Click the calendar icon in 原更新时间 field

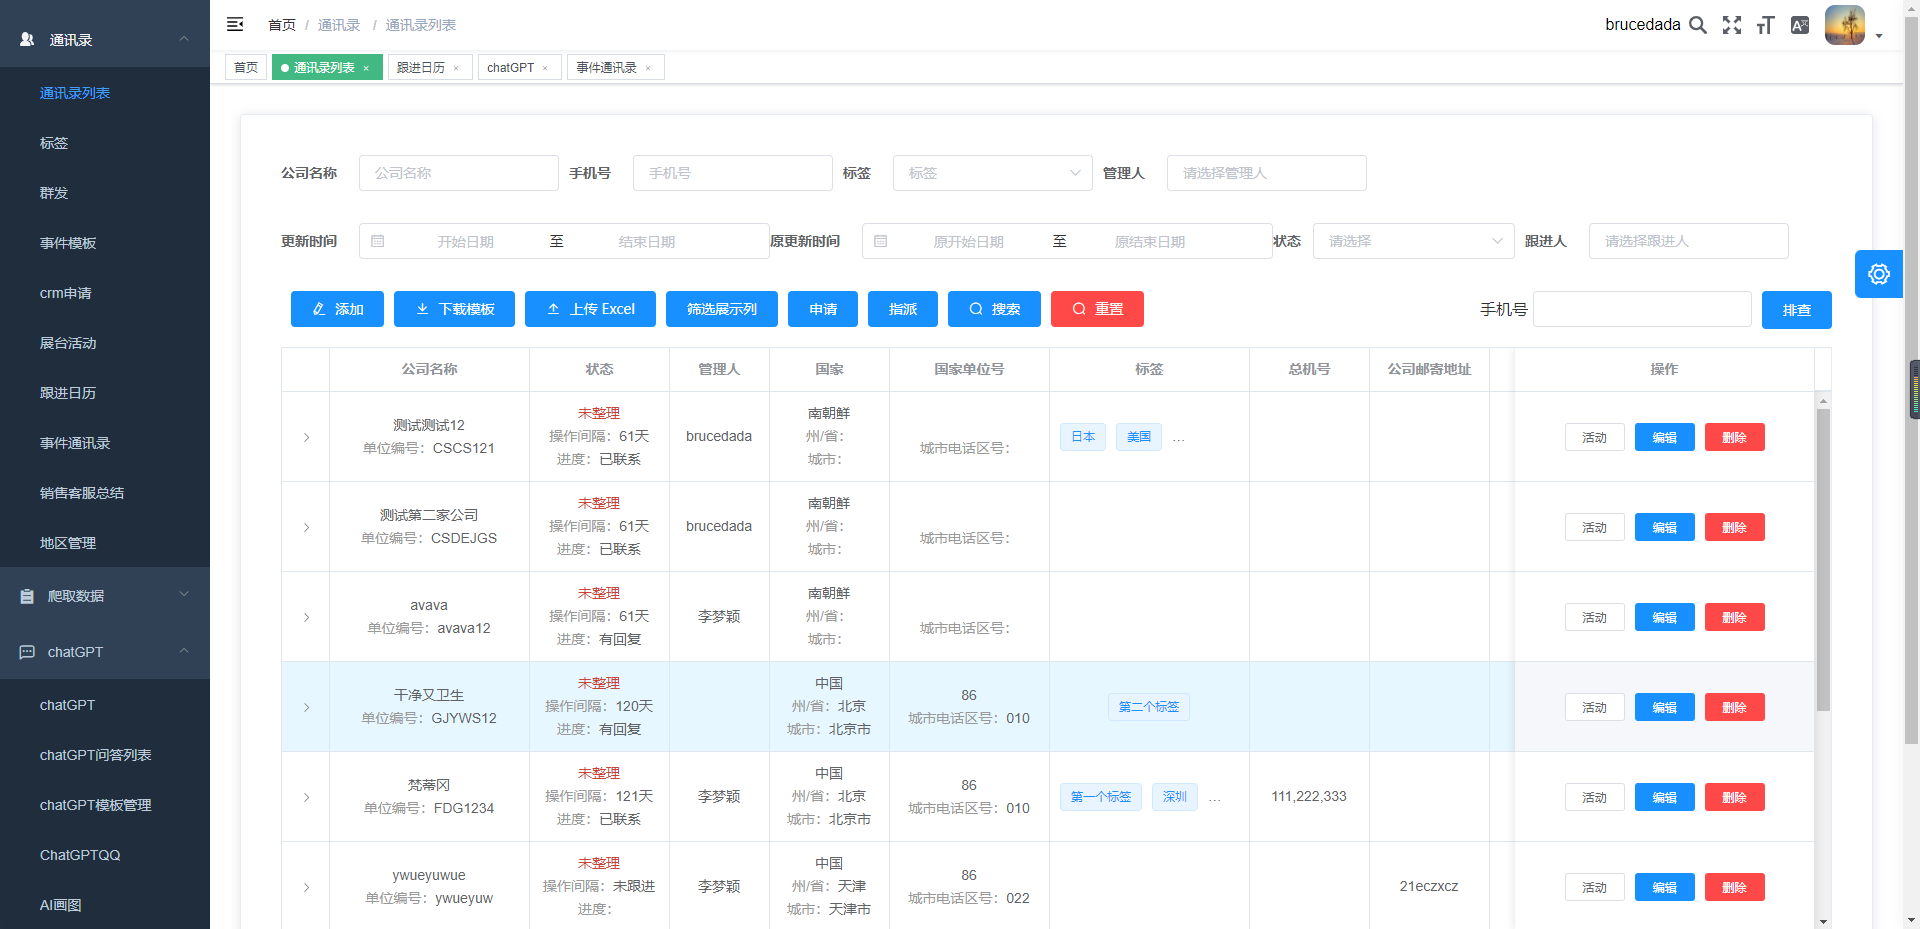click(x=881, y=241)
